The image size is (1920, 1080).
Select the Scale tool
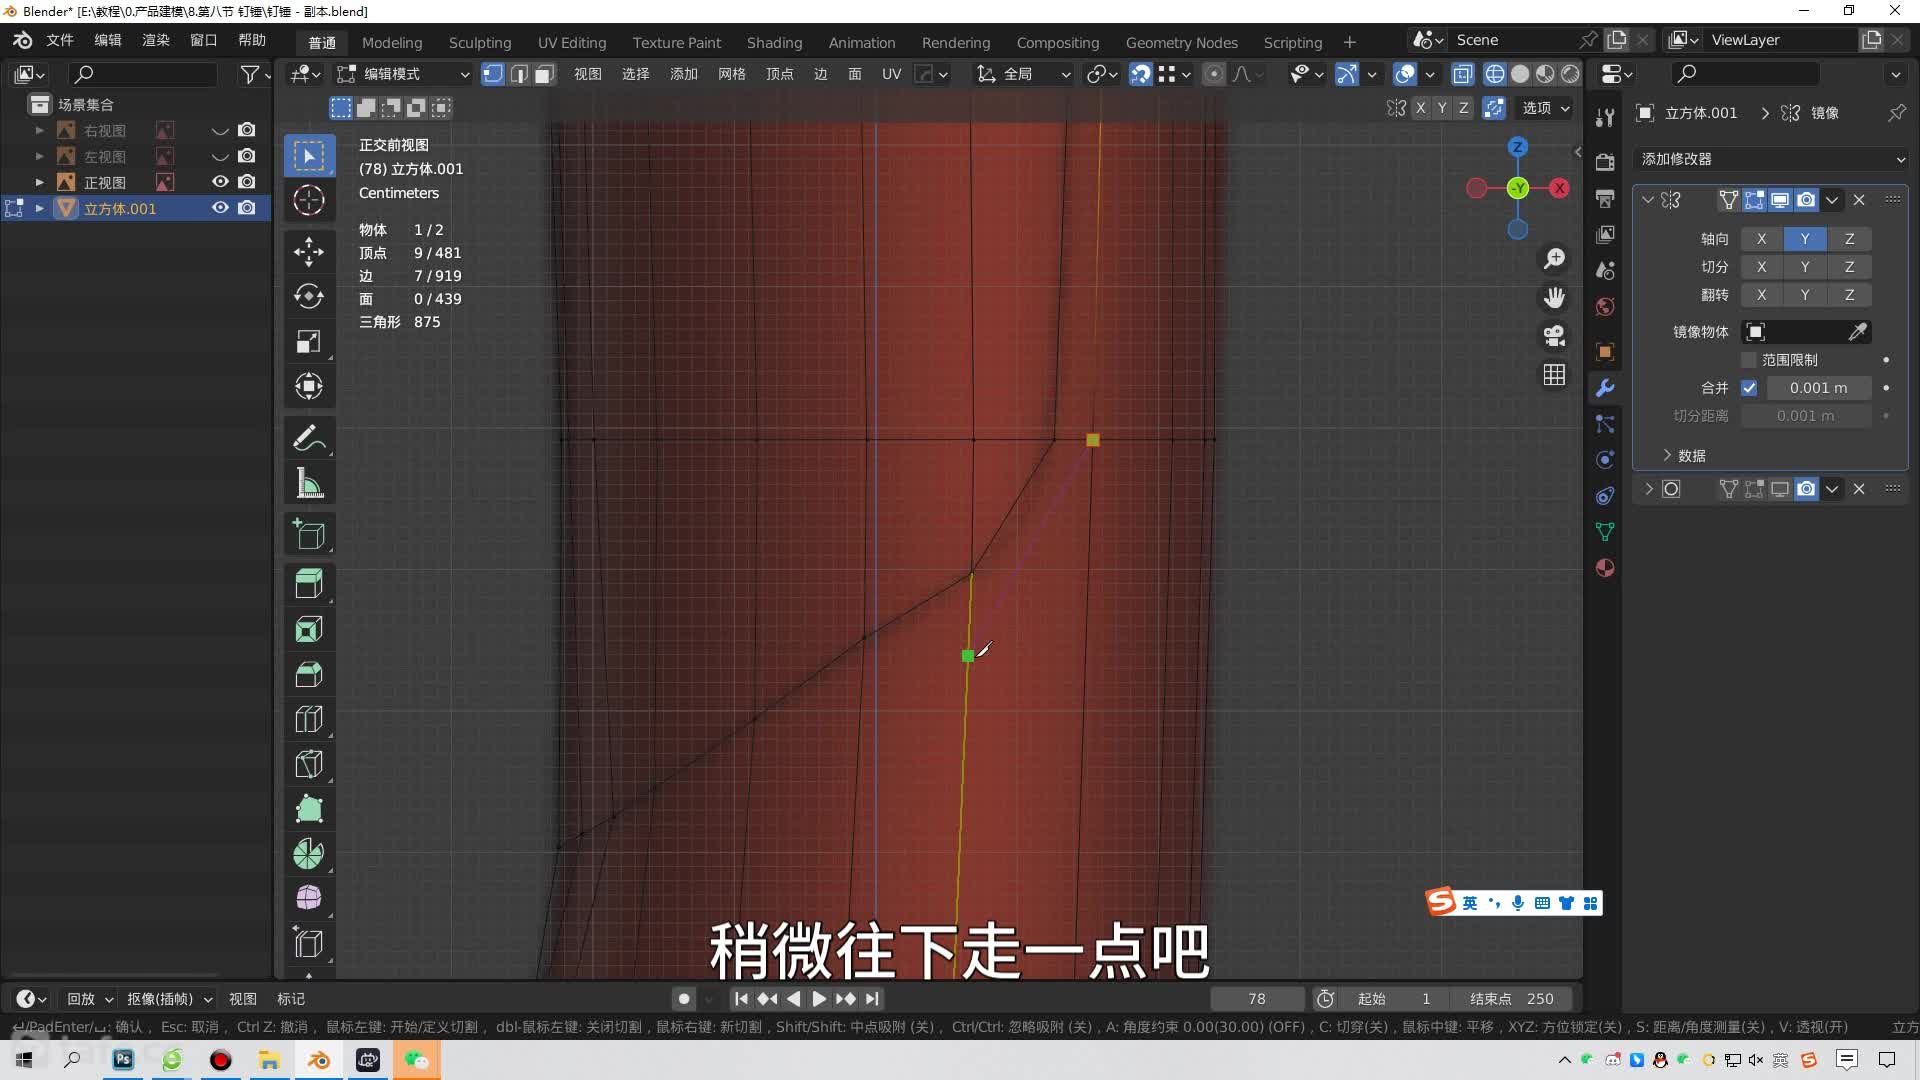pos(309,341)
